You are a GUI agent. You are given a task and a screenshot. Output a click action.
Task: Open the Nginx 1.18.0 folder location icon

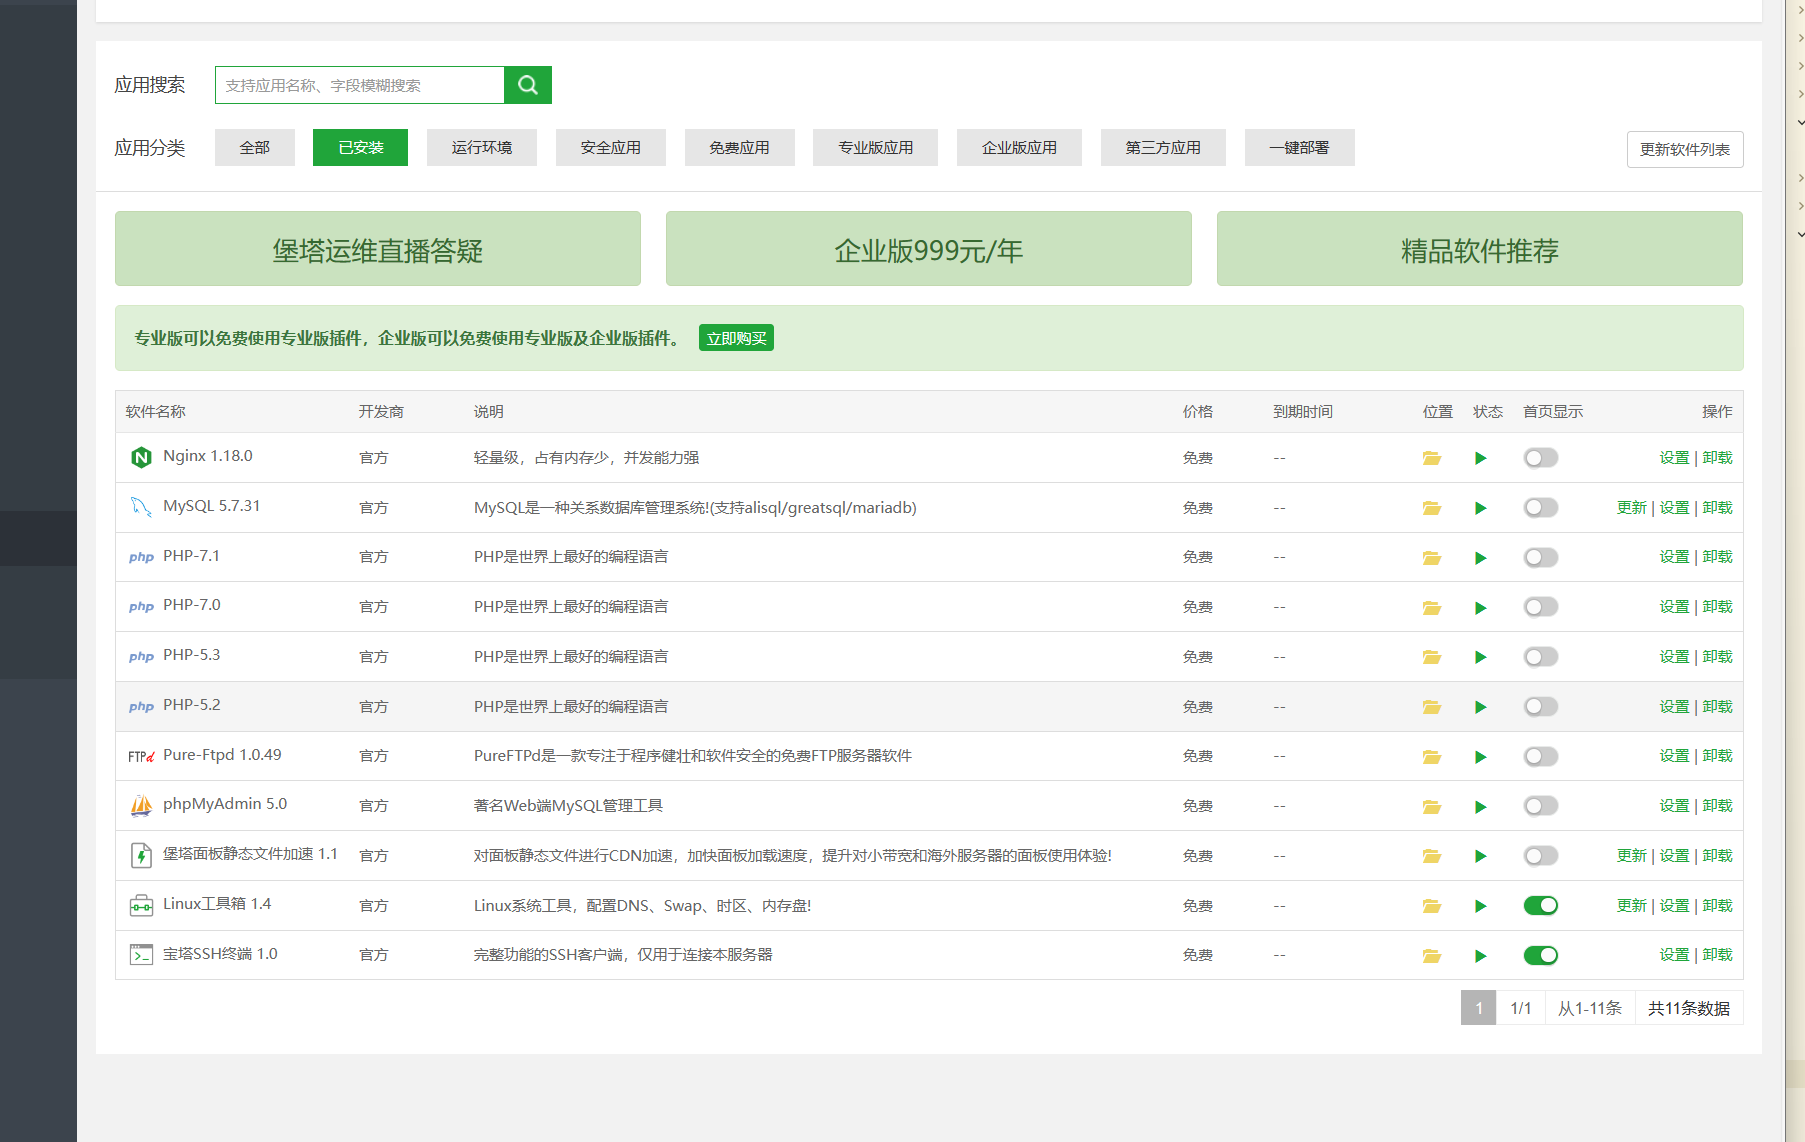[1432, 458]
